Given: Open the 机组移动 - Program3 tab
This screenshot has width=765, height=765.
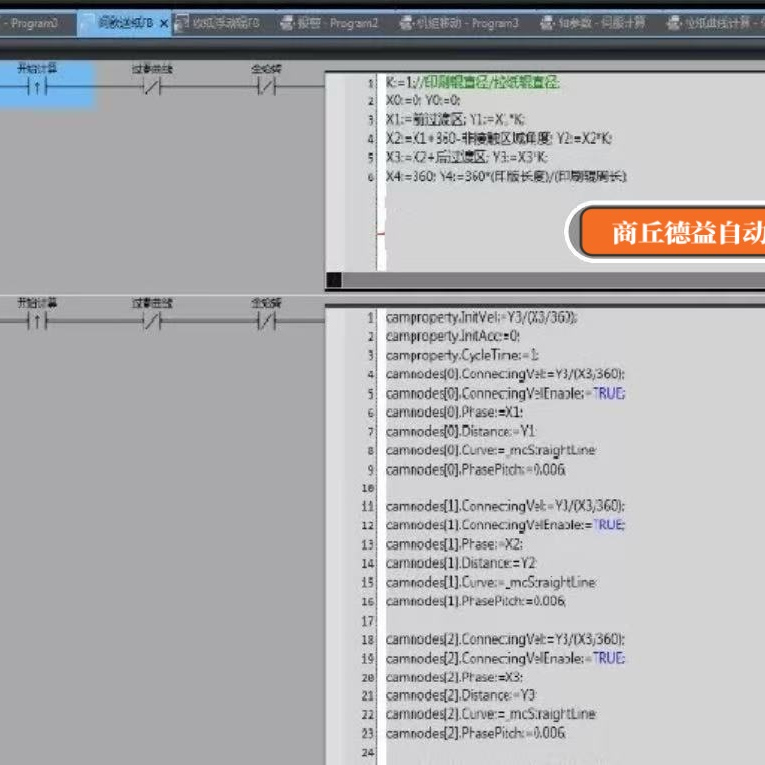Looking at the screenshot, I should (x=459, y=23).
